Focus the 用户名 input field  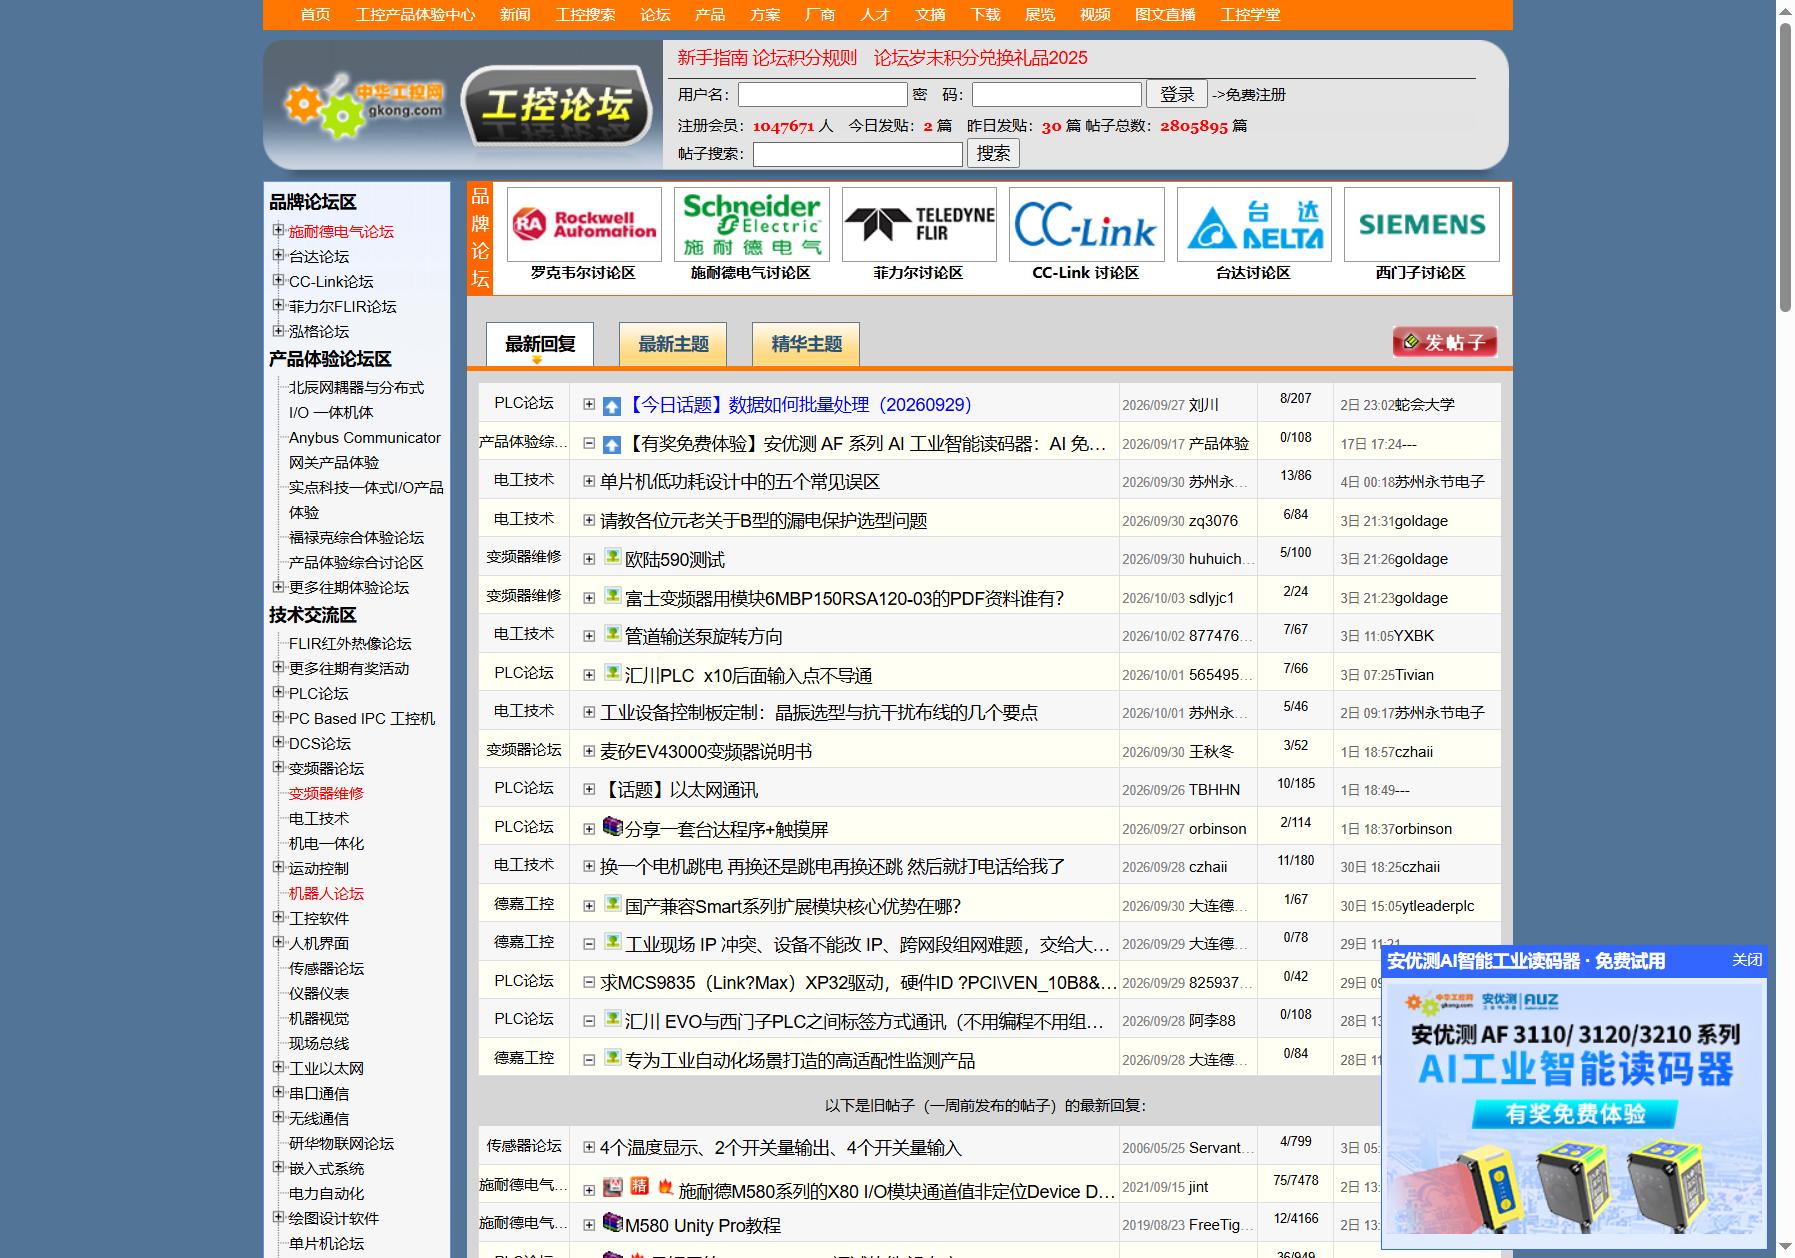point(822,94)
